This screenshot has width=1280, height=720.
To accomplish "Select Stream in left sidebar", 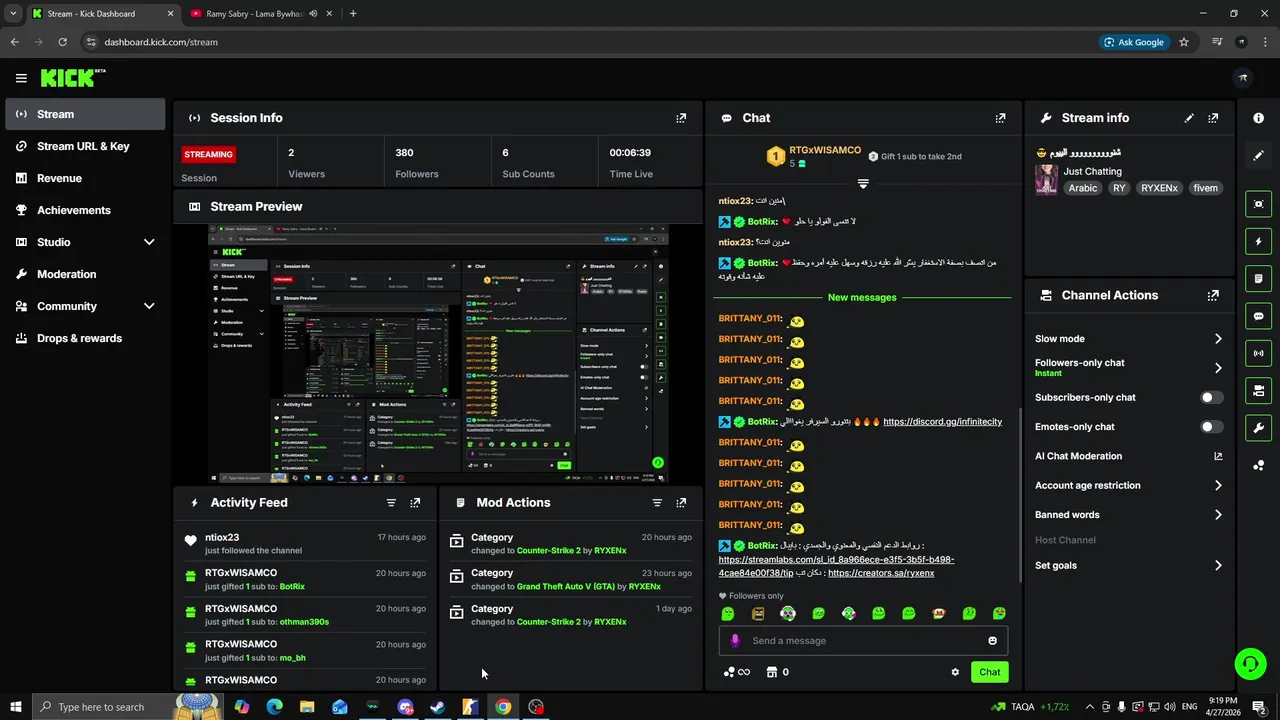I will tap(85, 114).
